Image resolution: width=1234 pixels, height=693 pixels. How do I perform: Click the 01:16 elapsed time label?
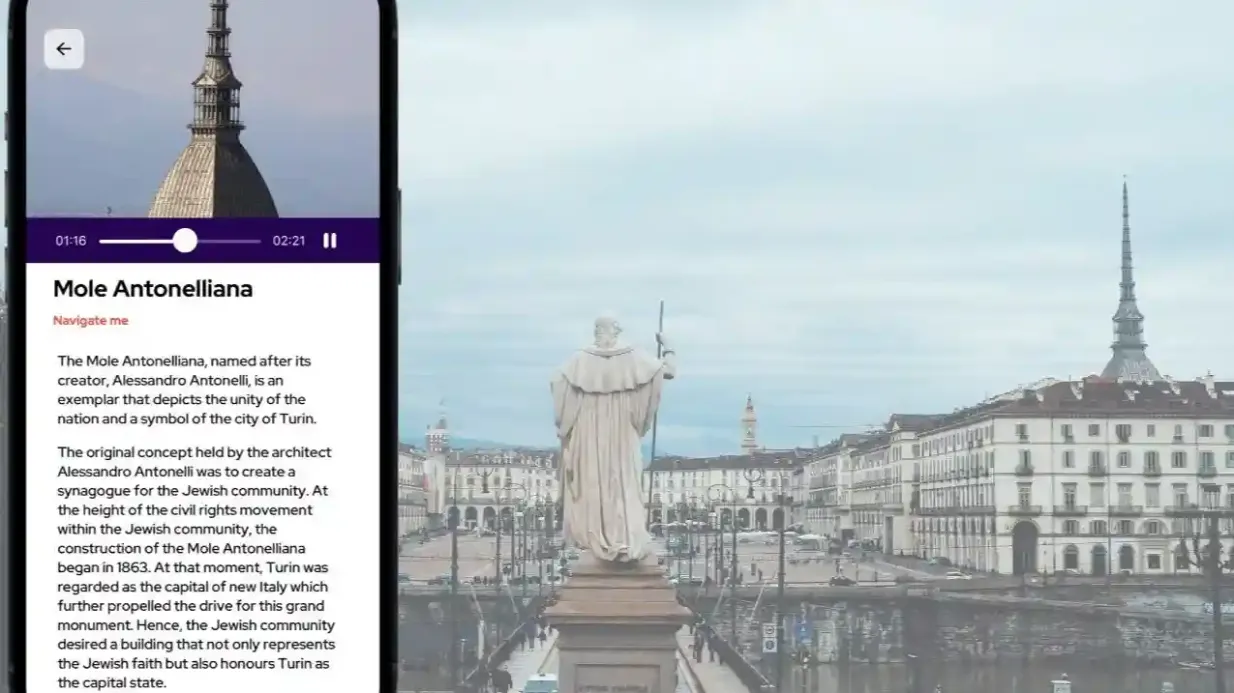coord(70,241)
